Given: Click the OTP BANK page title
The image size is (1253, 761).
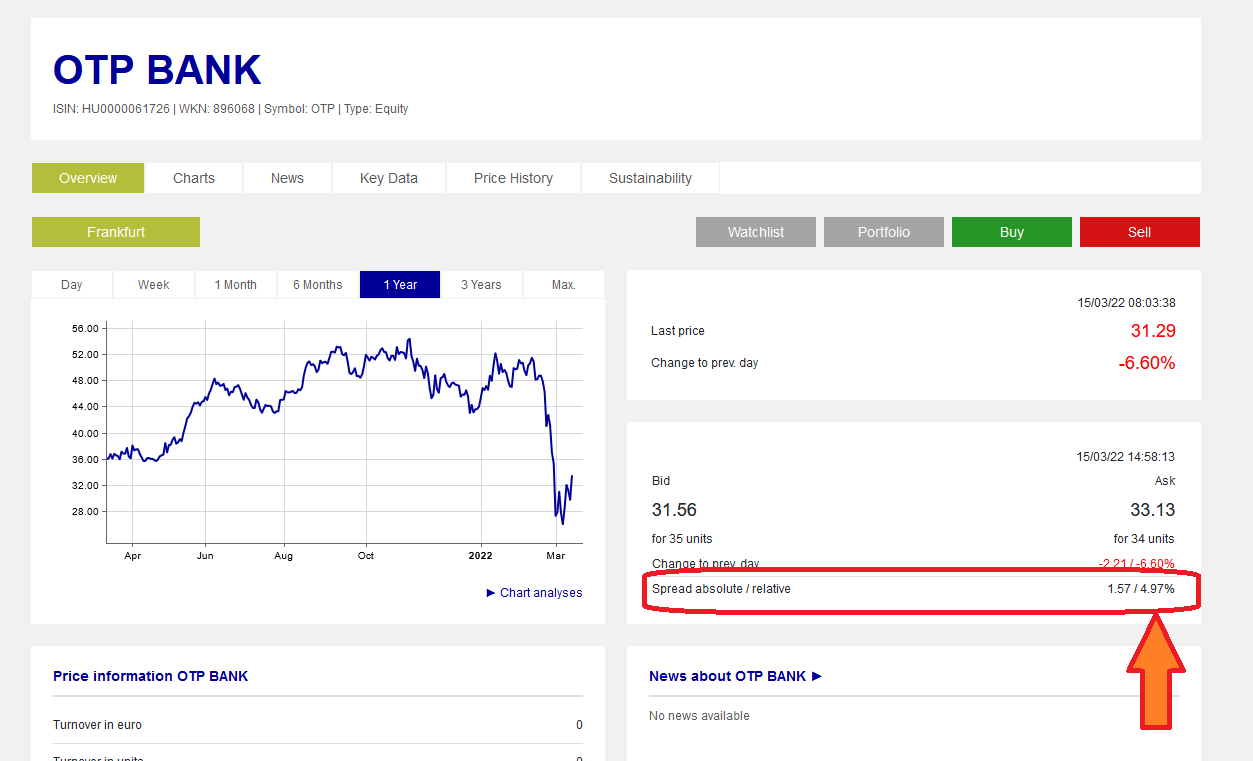Looking at the screenshot, I should click(x=157, y=70).
